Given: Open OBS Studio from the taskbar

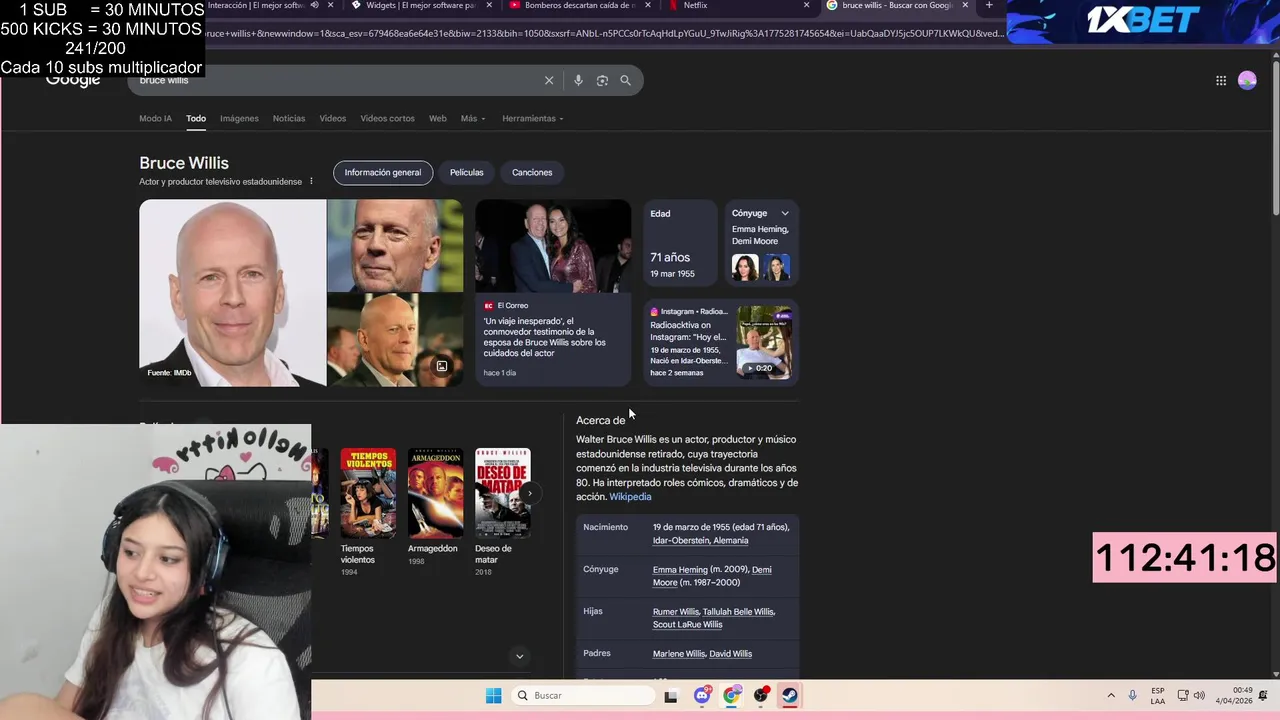Looking at the screenshot, I should coord(761,695).
